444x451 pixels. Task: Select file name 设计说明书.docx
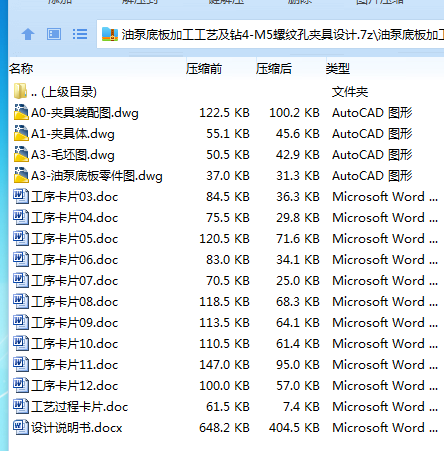point(77,428)
